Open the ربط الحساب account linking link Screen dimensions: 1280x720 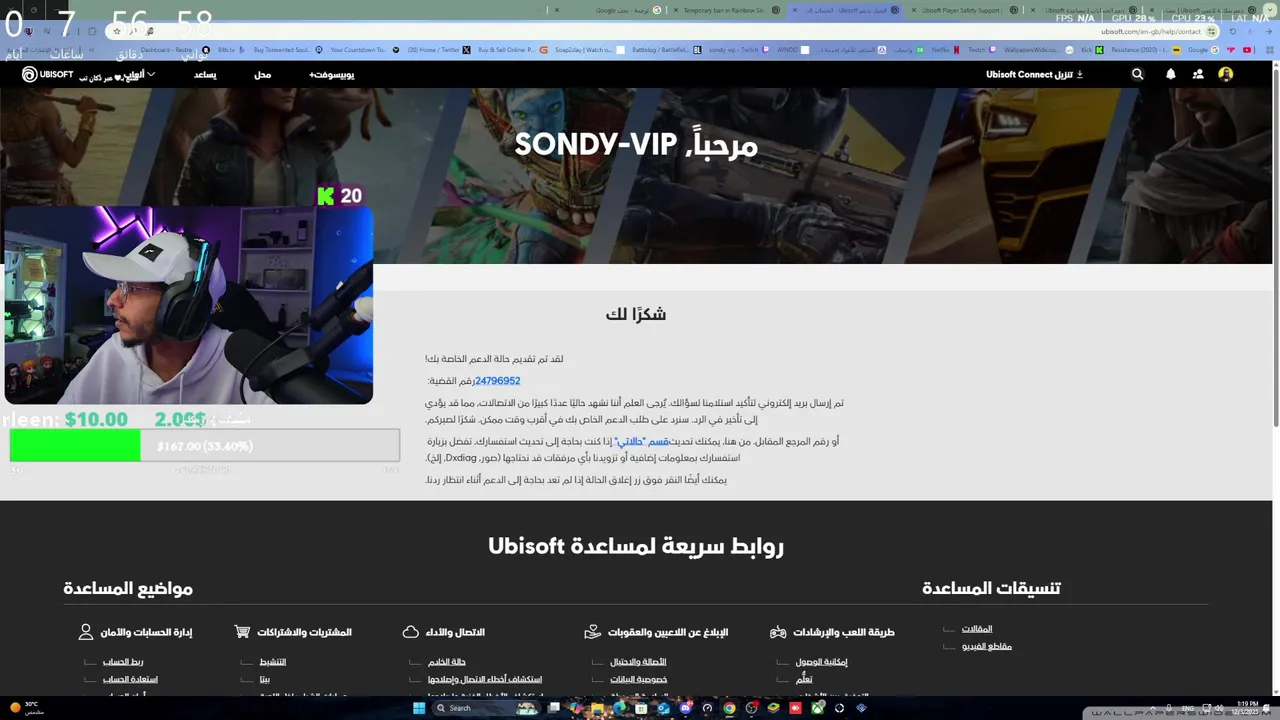pos(123,662)
